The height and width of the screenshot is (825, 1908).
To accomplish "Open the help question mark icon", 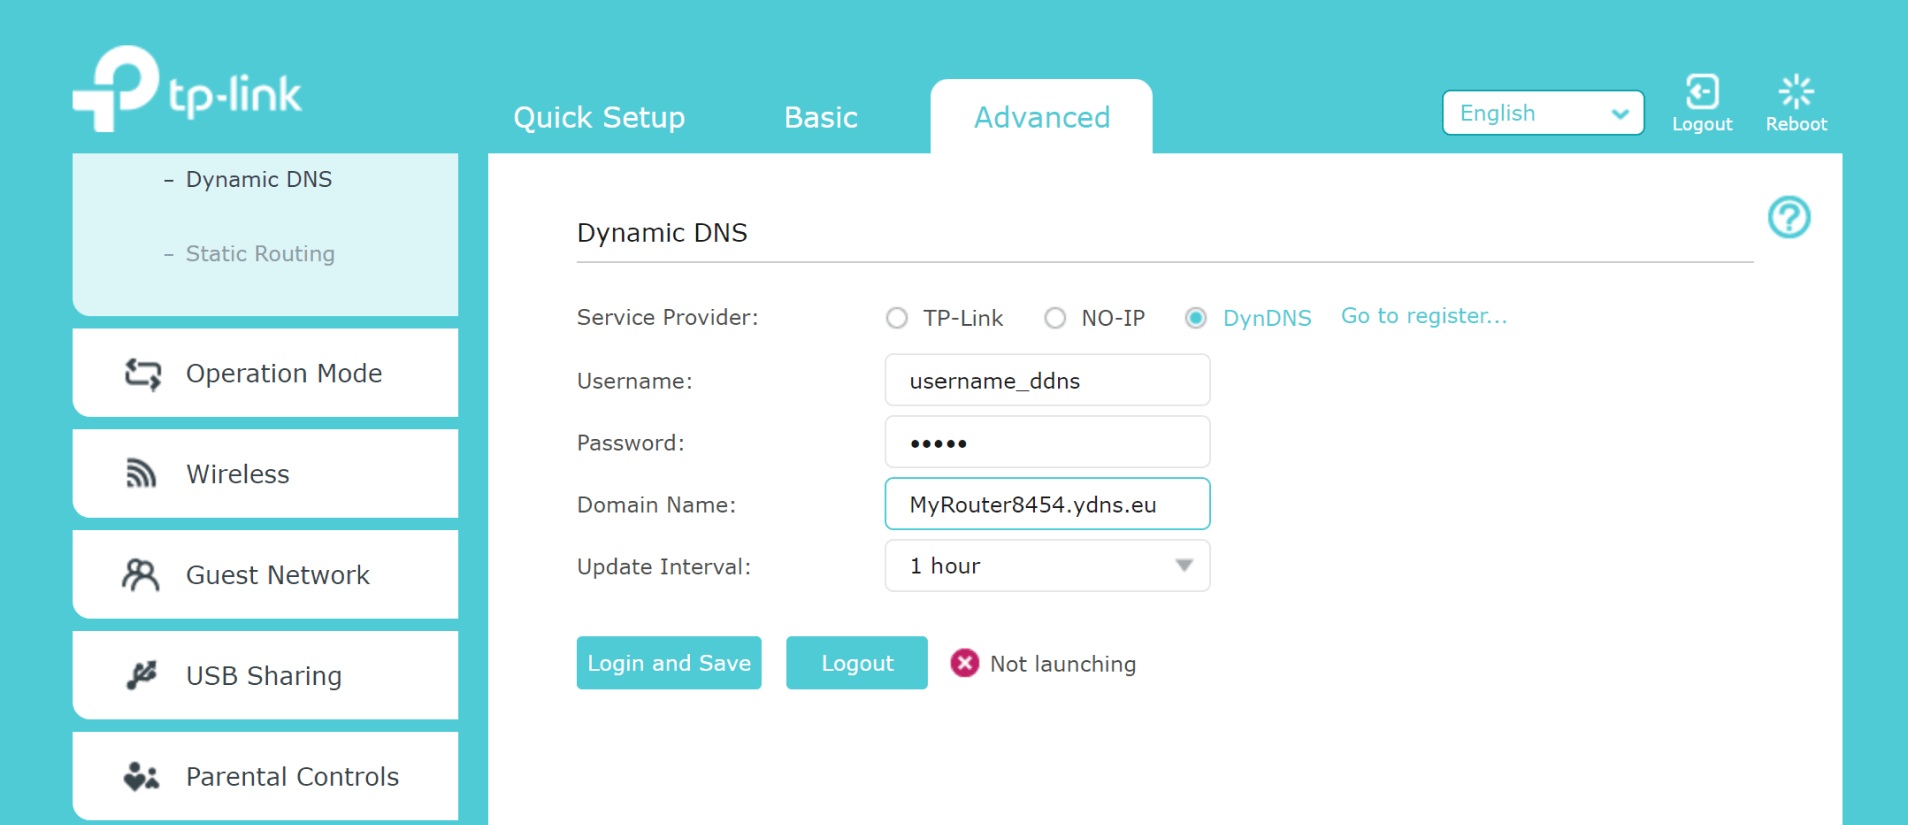I will coord(1788,217).
